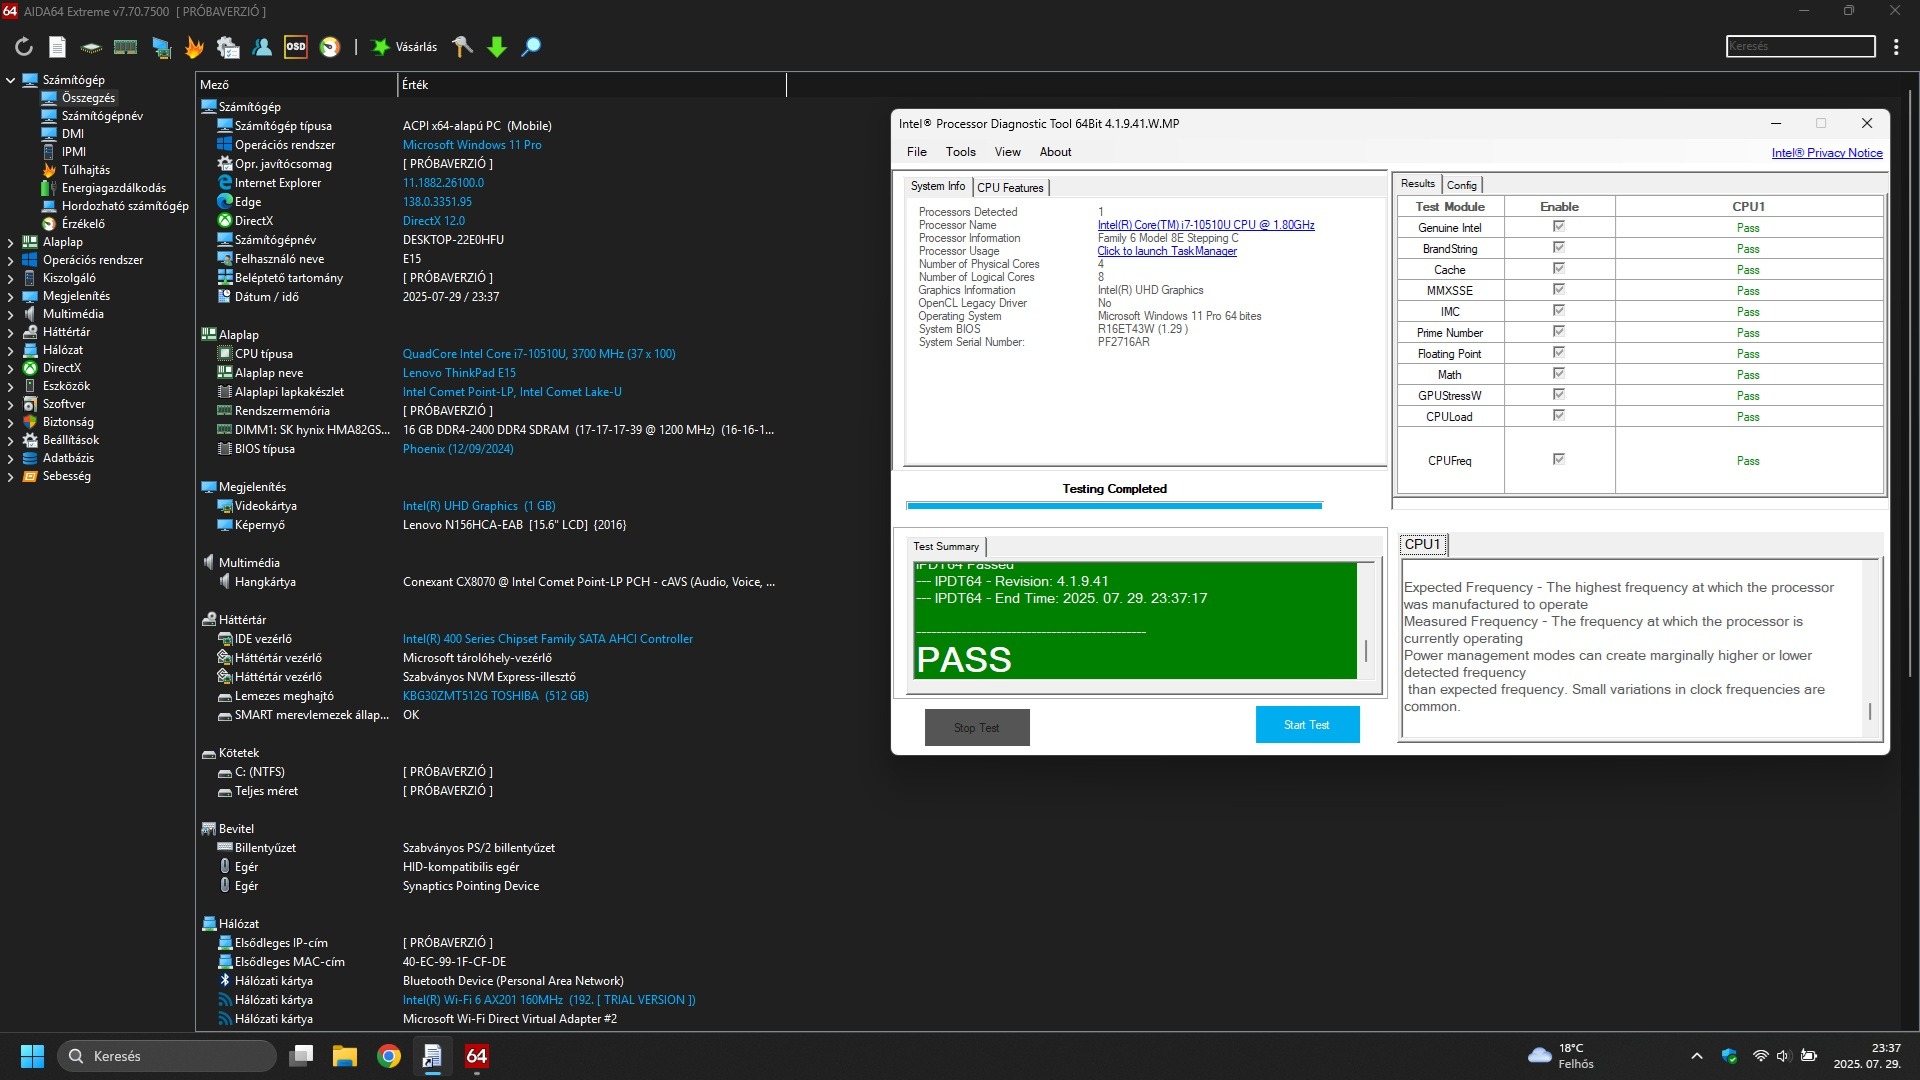Toggle the CPUFreq enable checkbox
Image resolution: width=1920 pixels, height=1080 pixels.
[1558, 460]
